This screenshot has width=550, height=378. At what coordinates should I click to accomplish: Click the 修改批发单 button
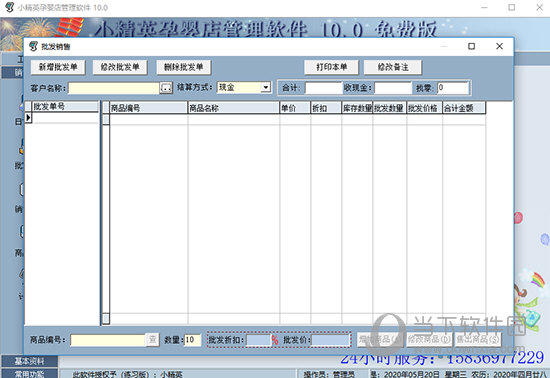tap(120, 67)
